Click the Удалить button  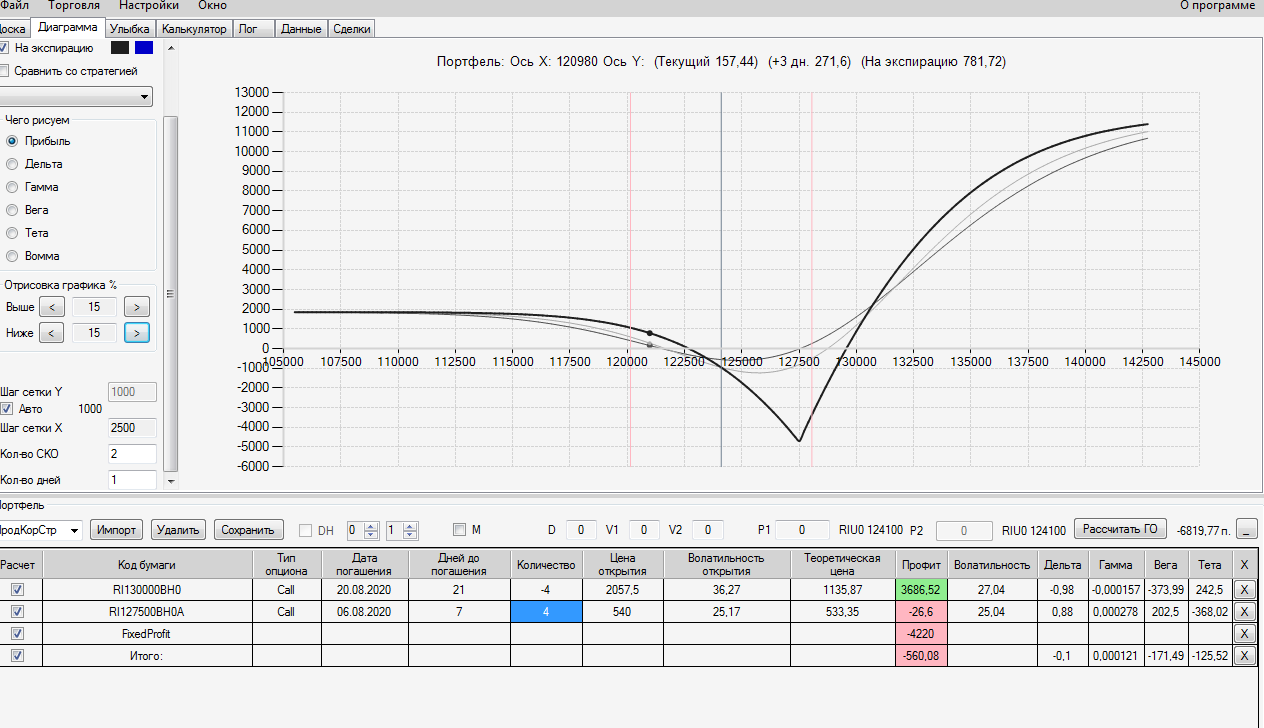pos(179,529)
